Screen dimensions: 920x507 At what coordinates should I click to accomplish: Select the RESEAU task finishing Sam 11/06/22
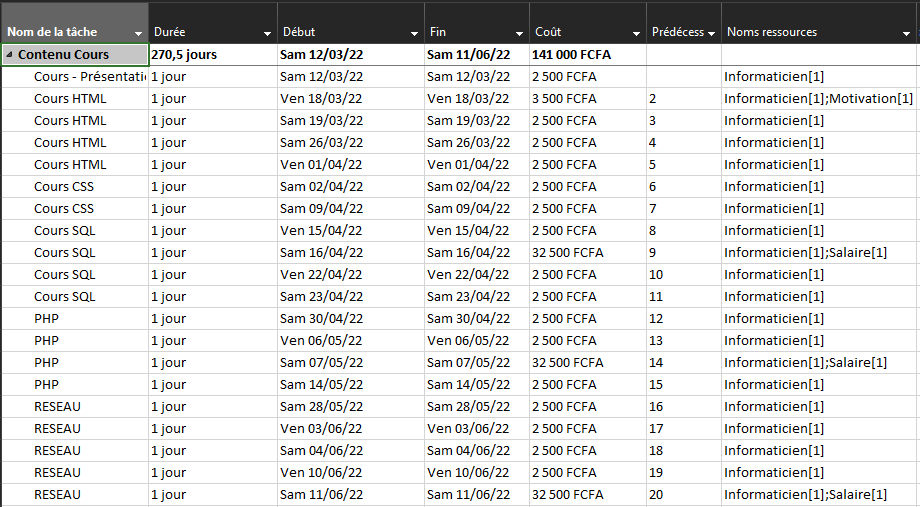58,495
